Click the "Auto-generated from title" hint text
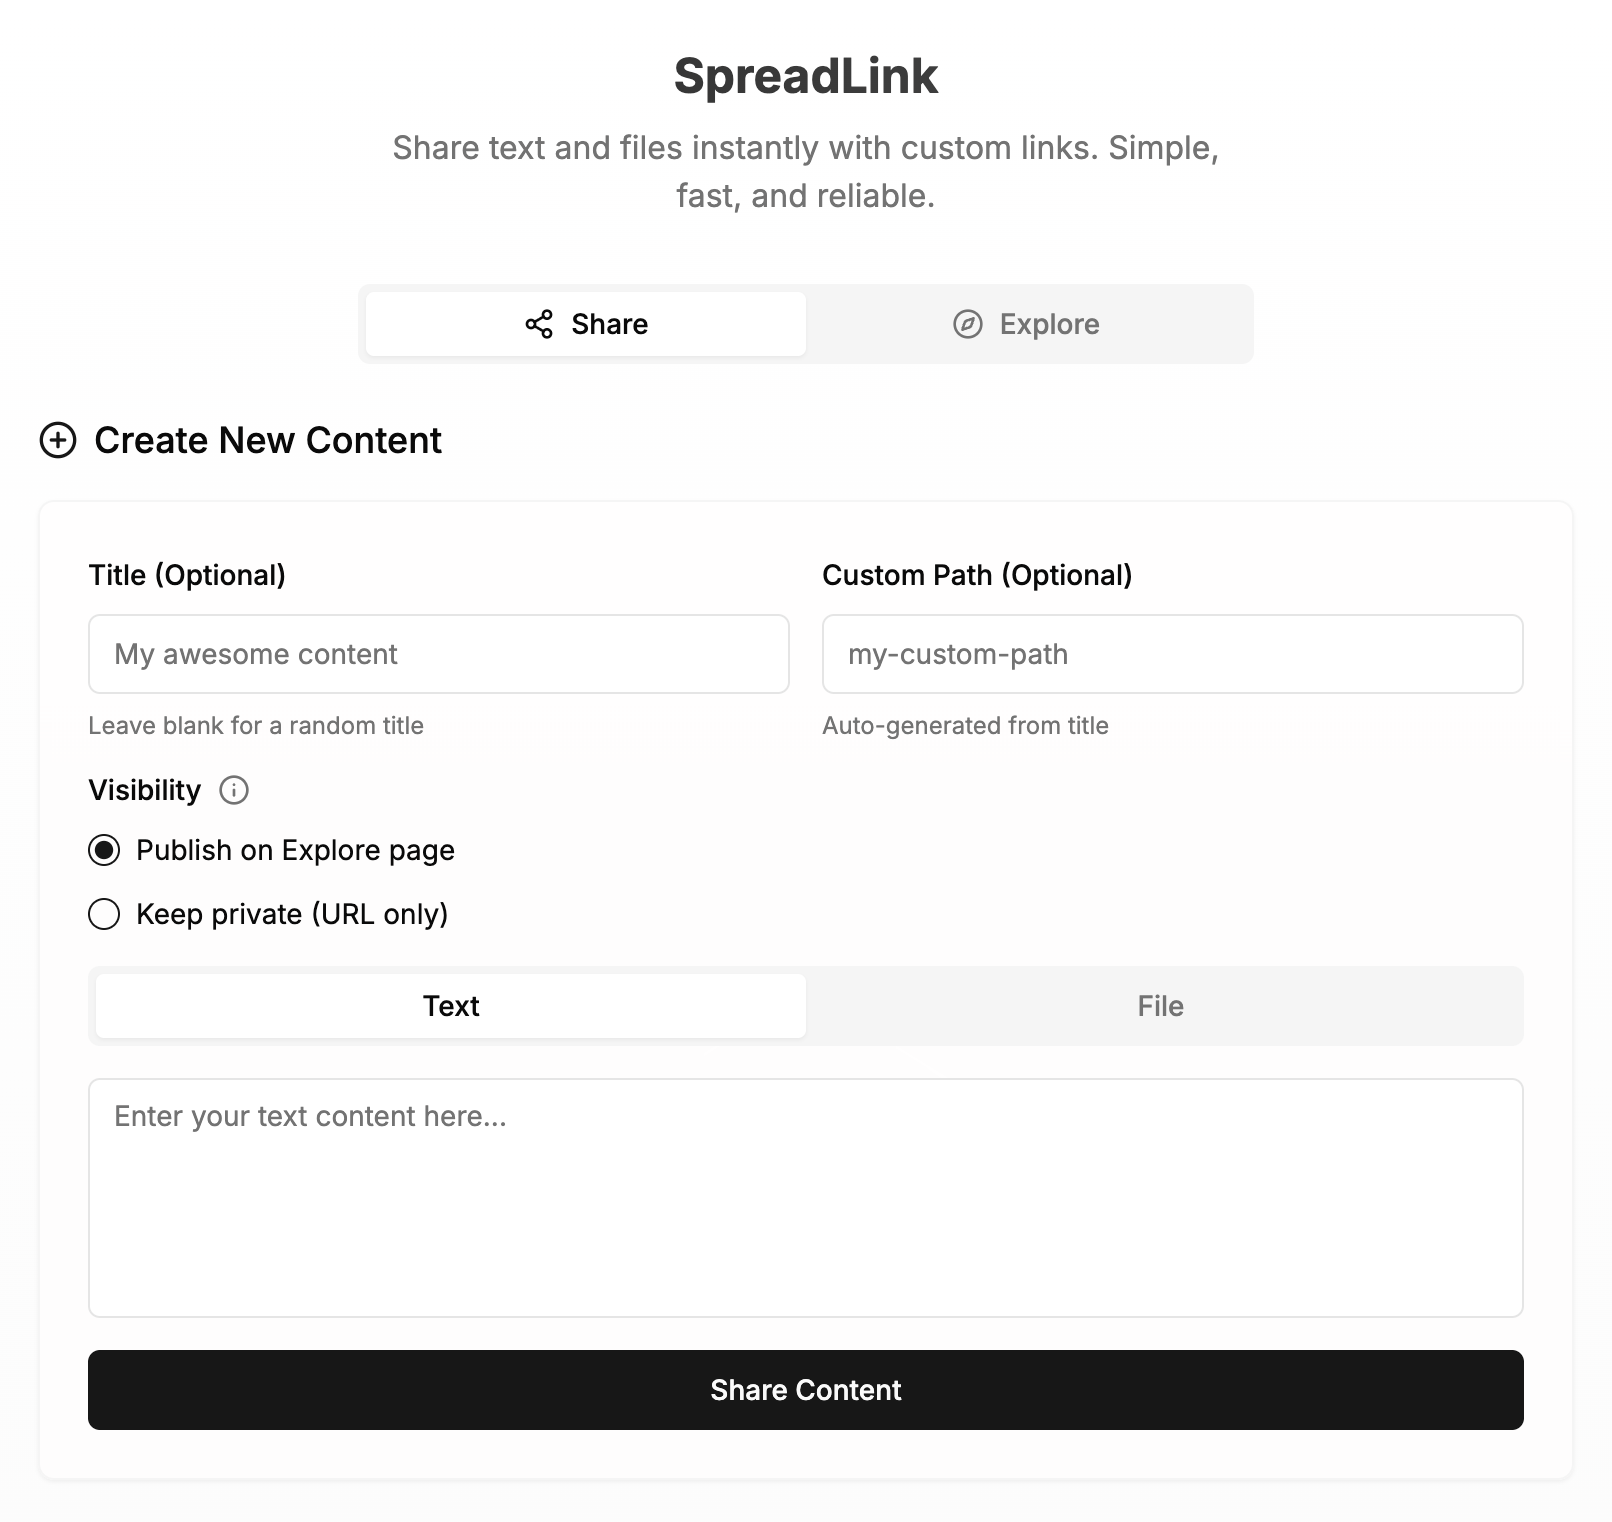1612x1522 pixels. click(965, 726)
